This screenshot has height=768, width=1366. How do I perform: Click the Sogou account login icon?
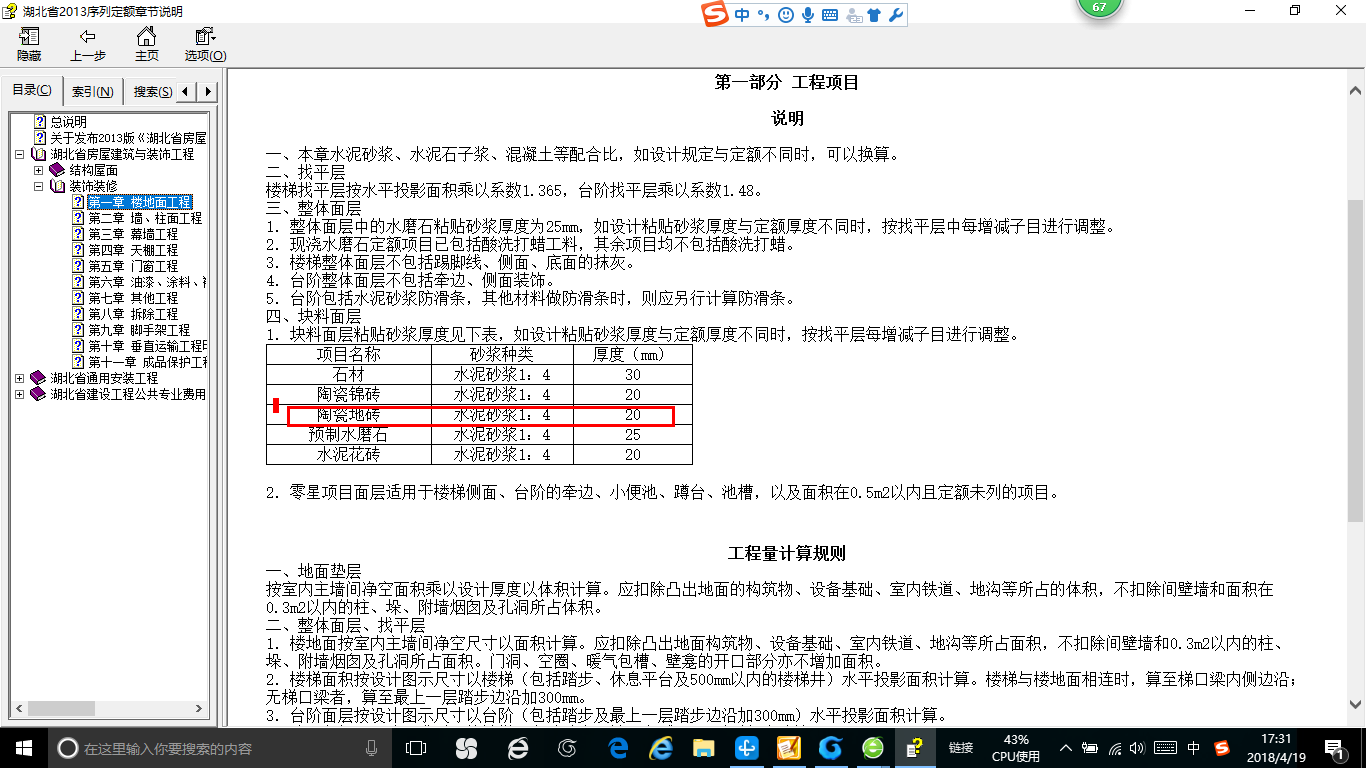(853, 15)
